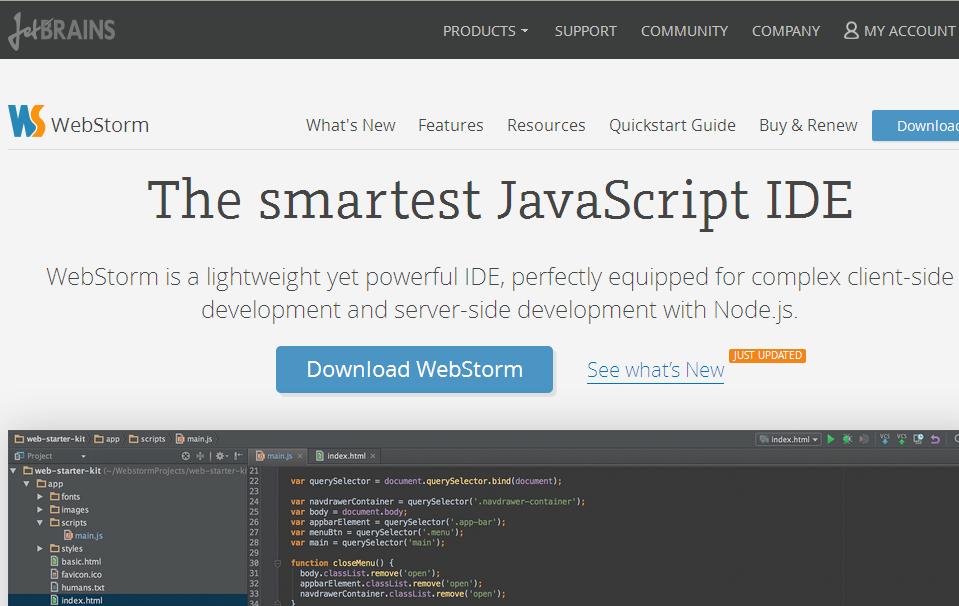Open Project panel settings gear icon

220,455
